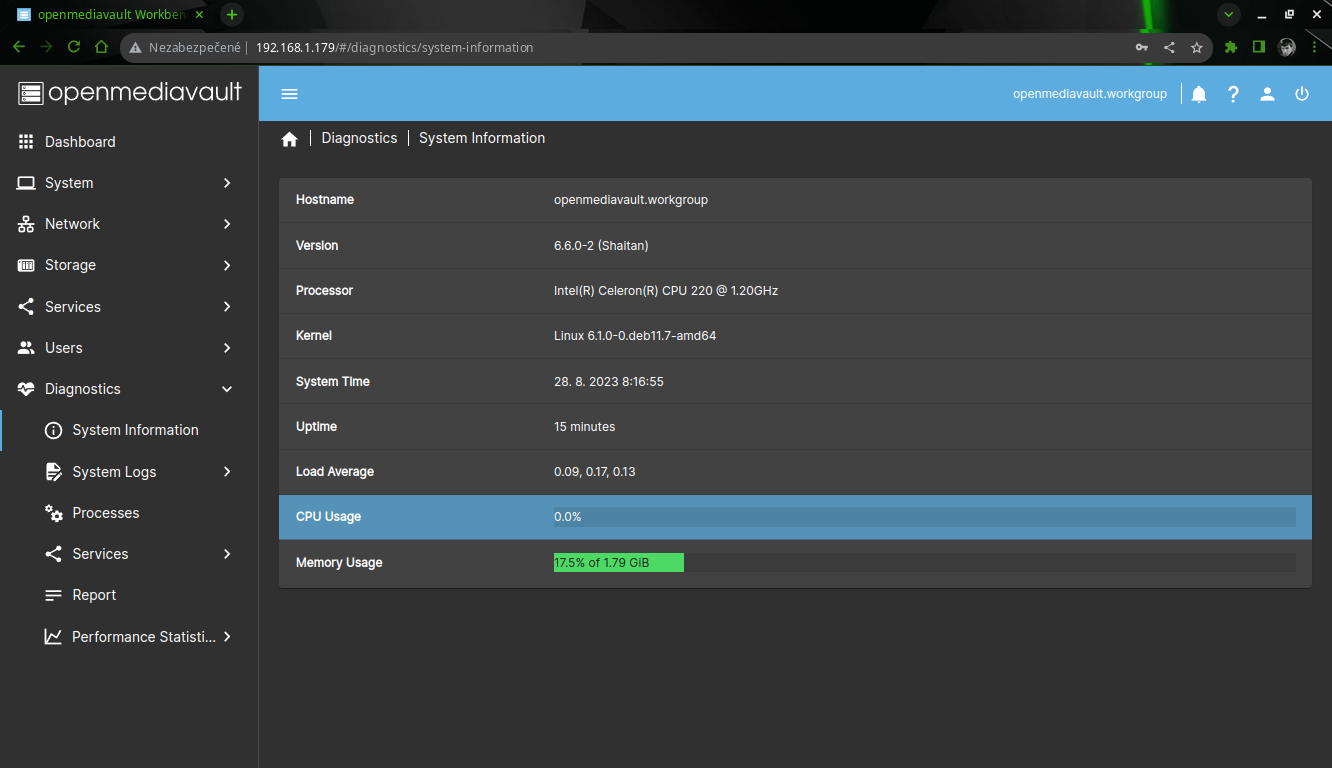Open the Dashboard grid icon

tap(26, 142)
